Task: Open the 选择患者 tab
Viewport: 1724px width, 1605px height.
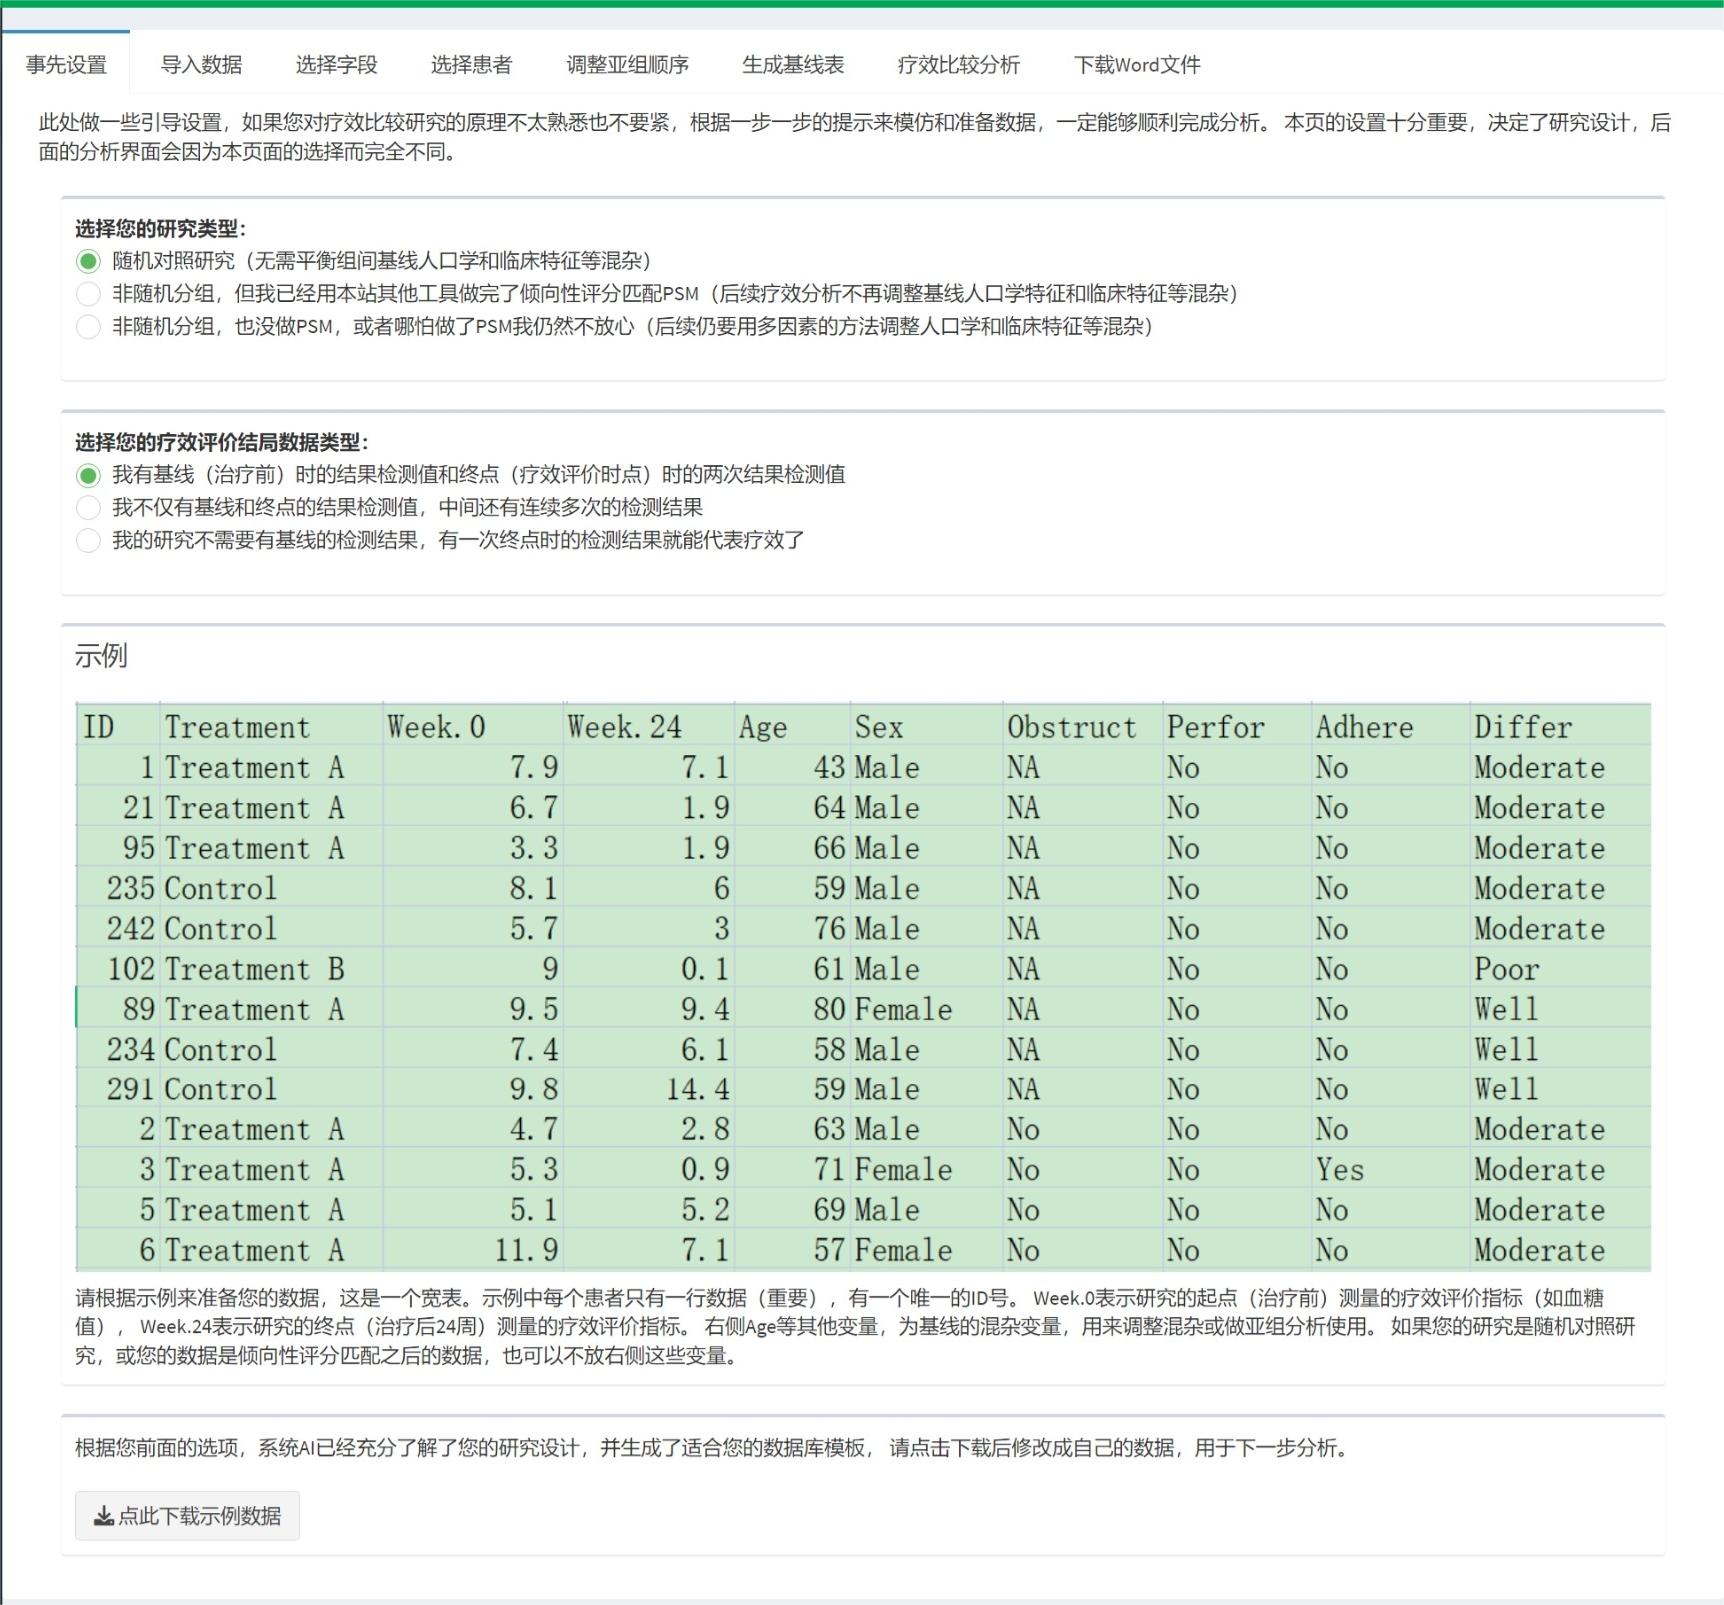Action: click(471, 65)
